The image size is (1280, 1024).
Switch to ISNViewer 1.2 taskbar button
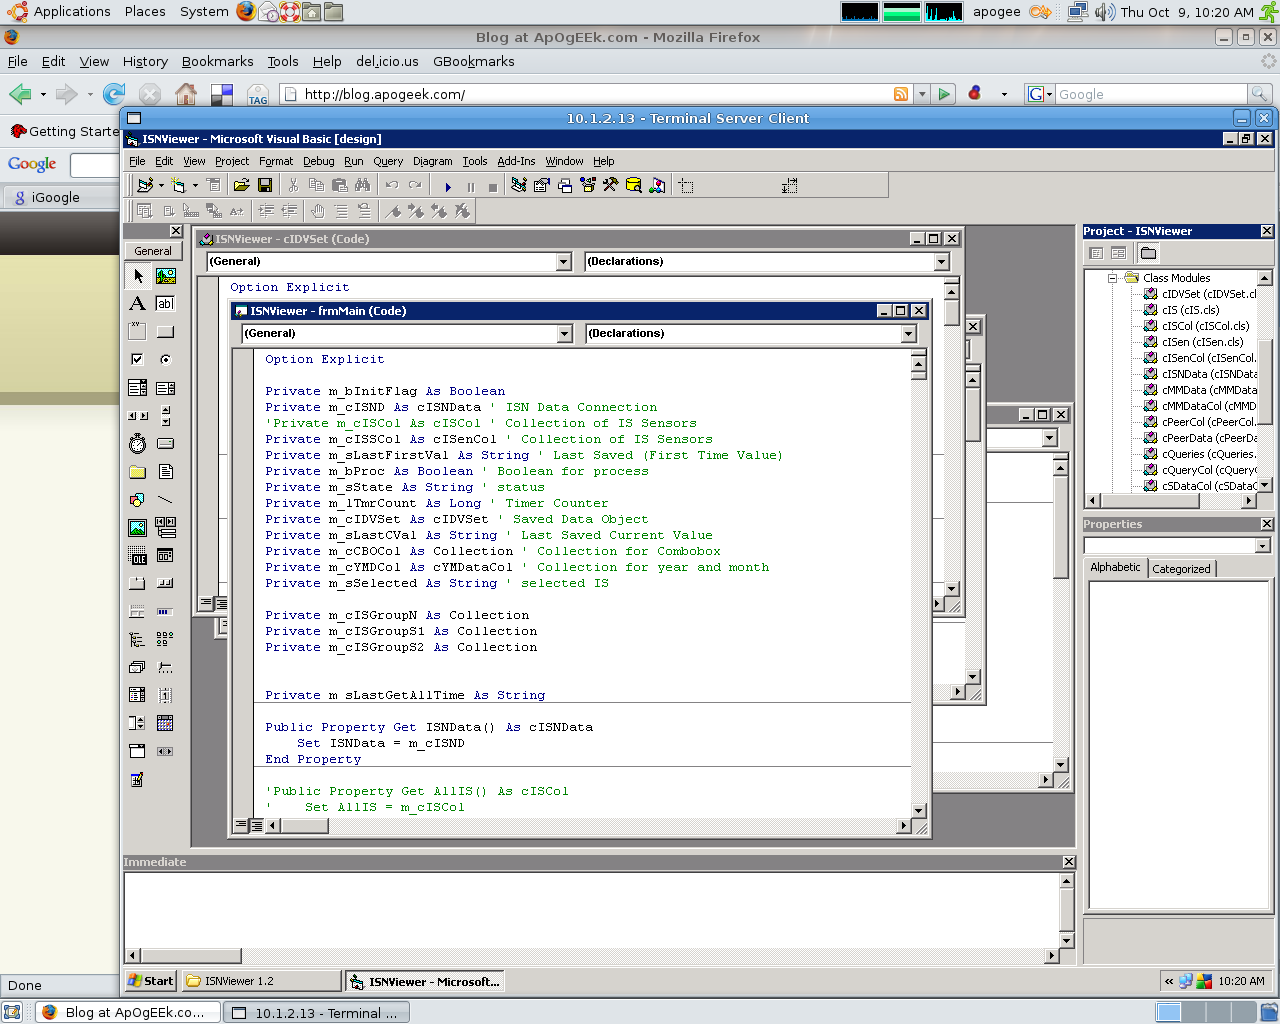pyautogui.click(x=261, y=981)
